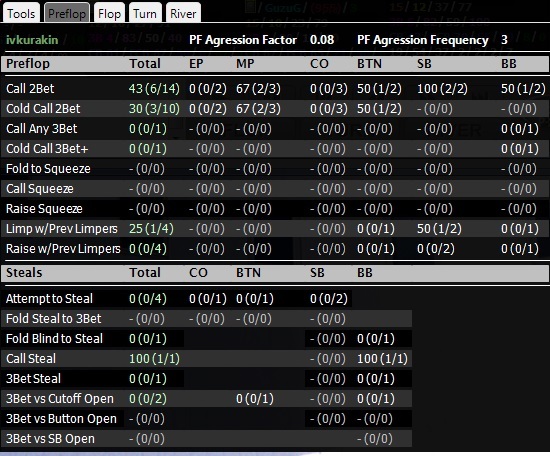Select the Cold Call 2Bet row label
The width and height of the screenshot is (550, 456).
pyautogui.click(x=43, y=108)
